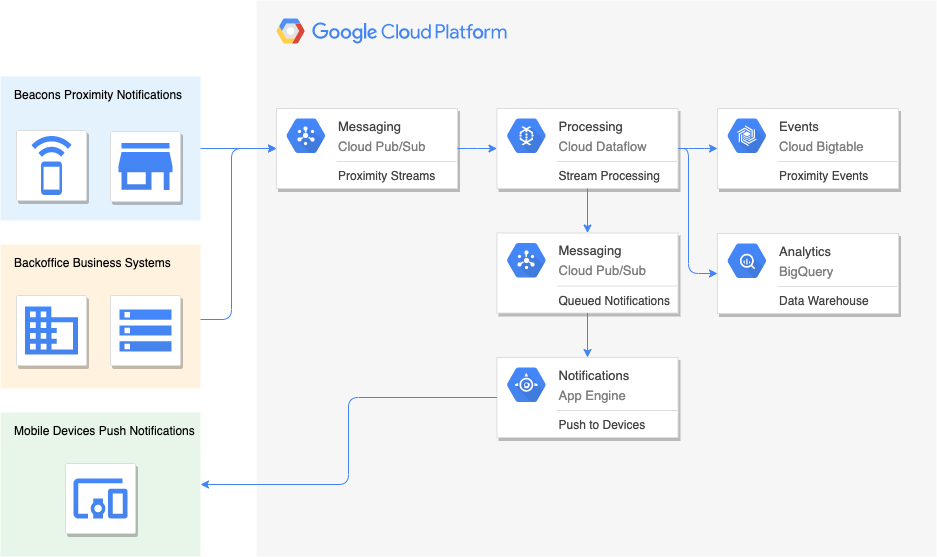Viewport: 937px width, 557px height.
Task: Click the BigQuery label
Action: 806,272
